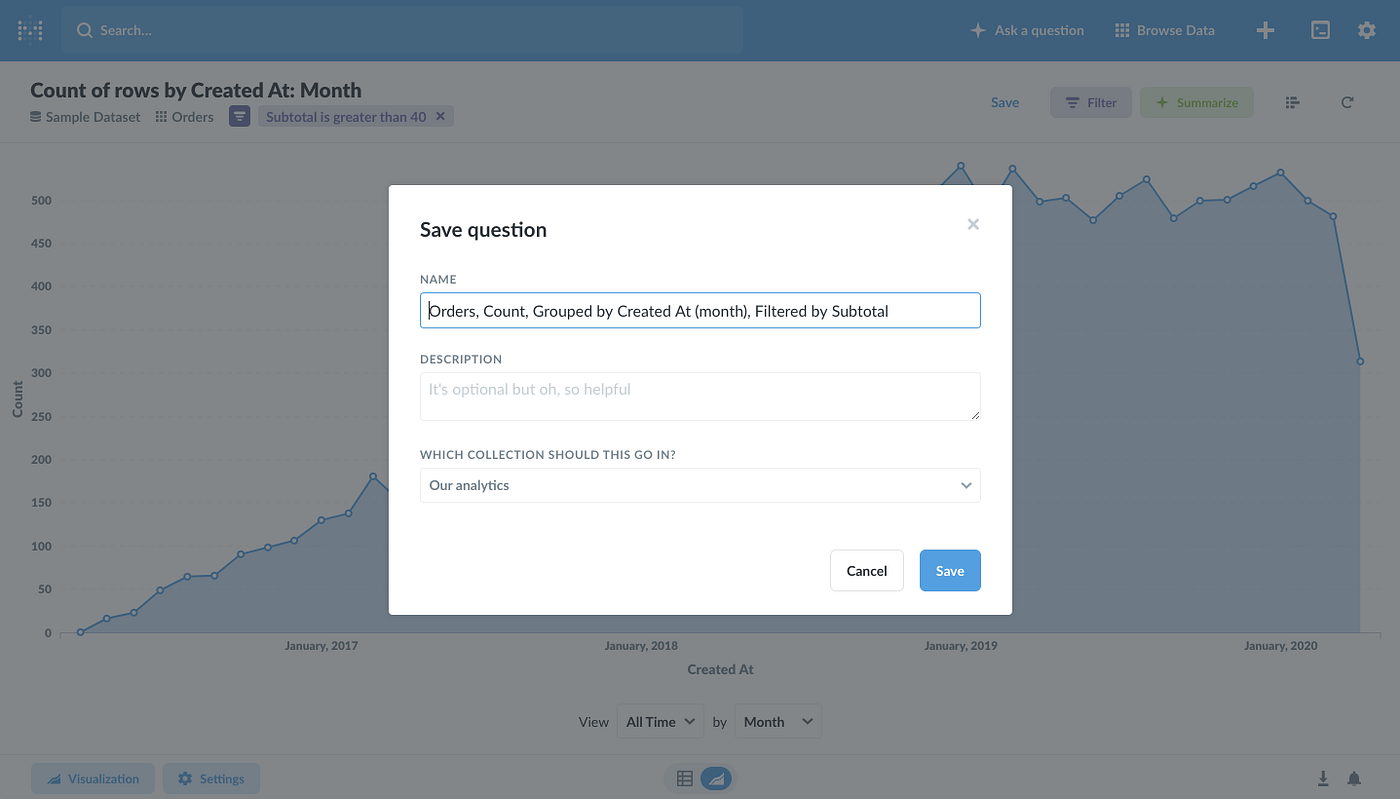Remove the Subtotal filter with its X icon
Screen dimensions: 1400x799
pos(440,115)
